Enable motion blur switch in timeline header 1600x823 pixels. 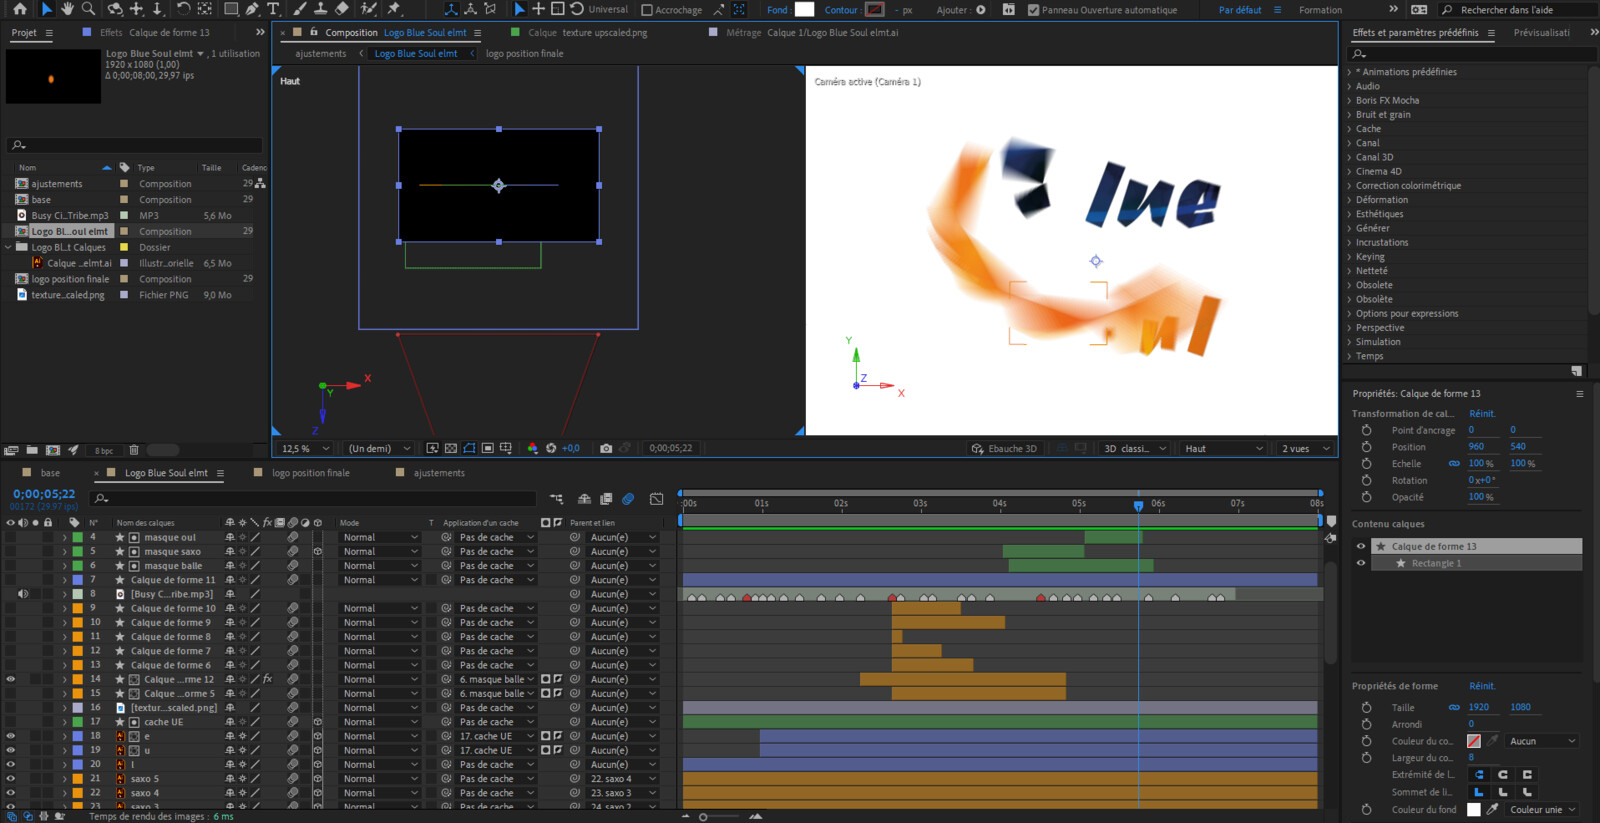[x=628, y=498]
